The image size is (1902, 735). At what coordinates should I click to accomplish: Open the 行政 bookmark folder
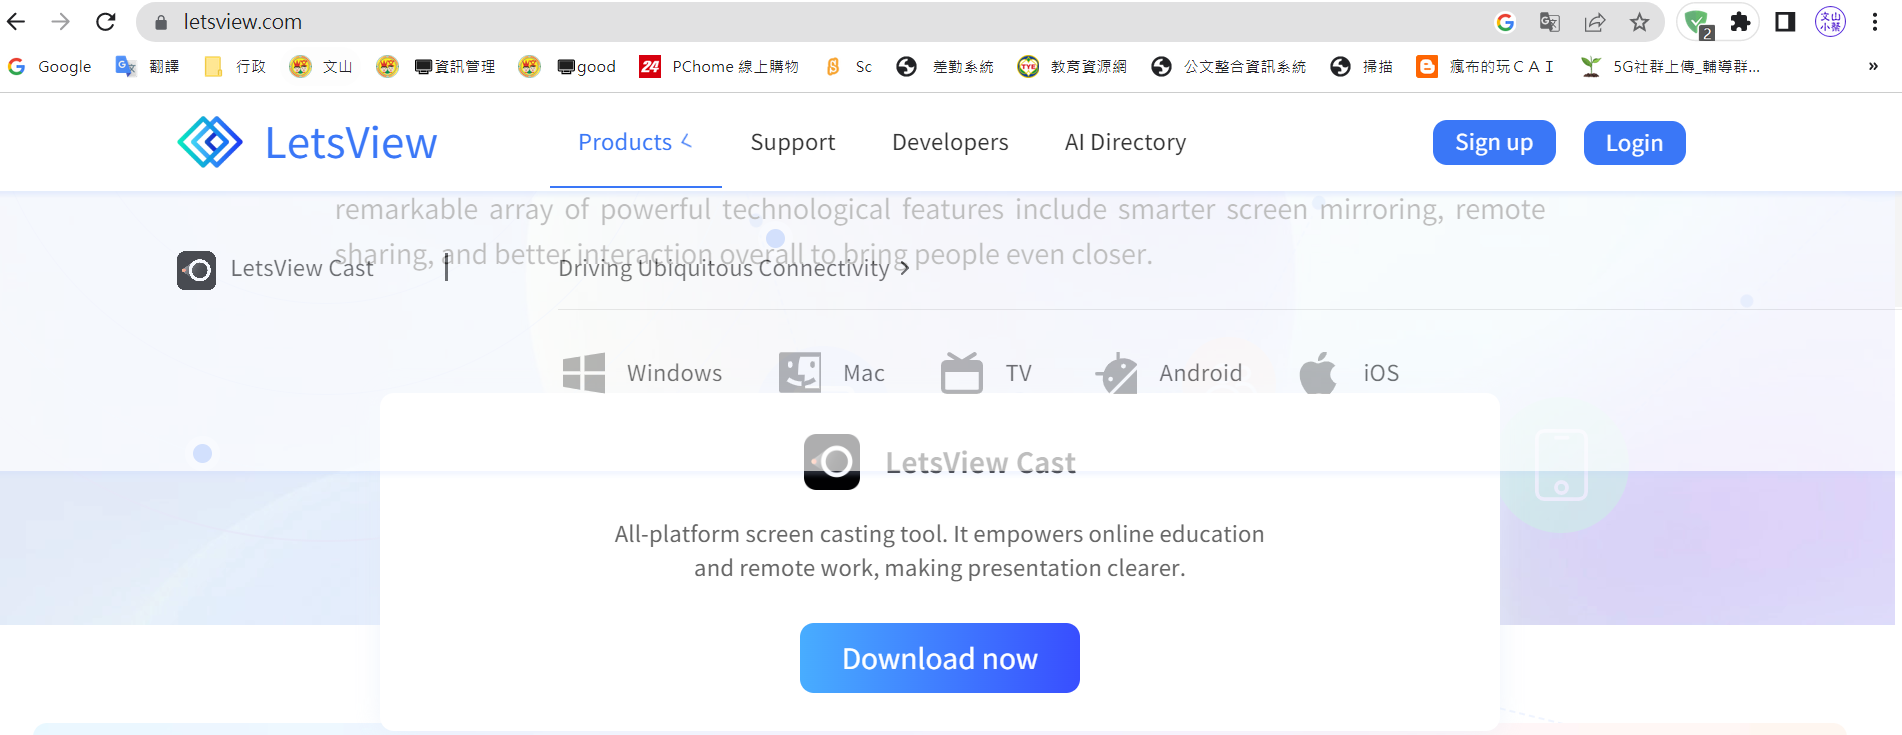point(235,66)
